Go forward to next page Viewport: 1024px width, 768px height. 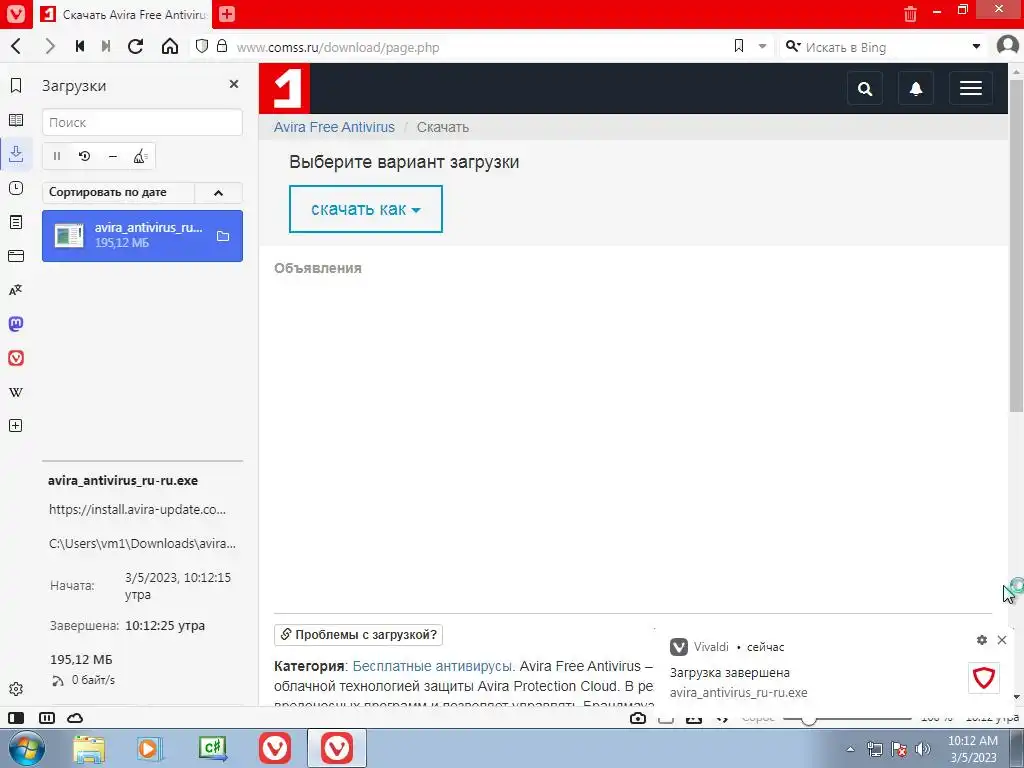point(50,47)
